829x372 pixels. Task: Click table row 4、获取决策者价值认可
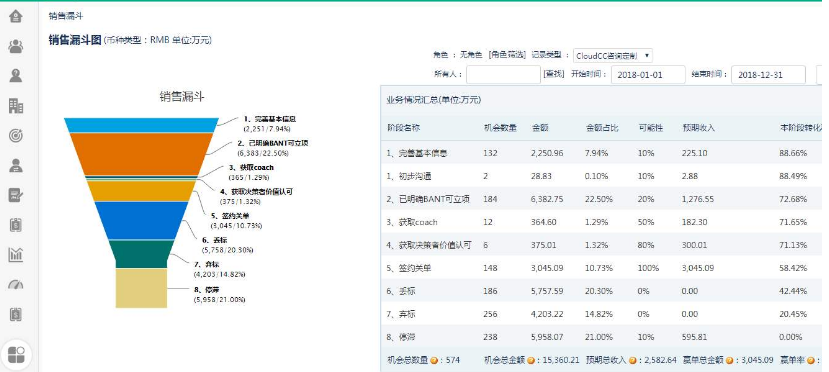(x=601, y=245)
